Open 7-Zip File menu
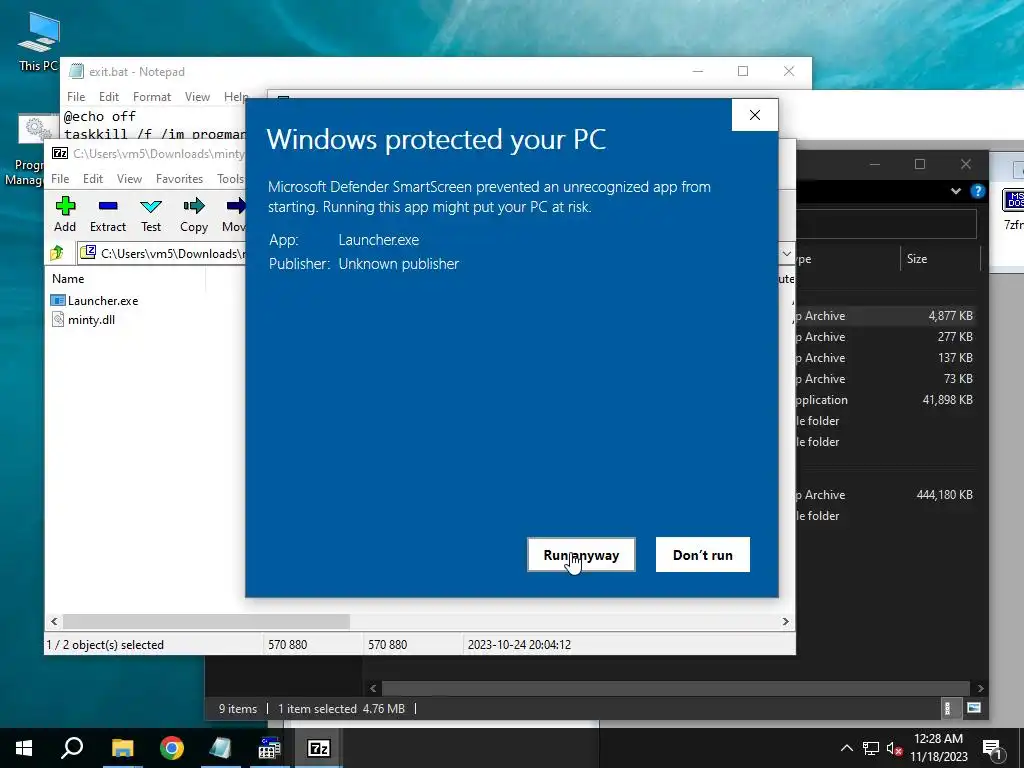1024x768 pixels. point(60,178)
